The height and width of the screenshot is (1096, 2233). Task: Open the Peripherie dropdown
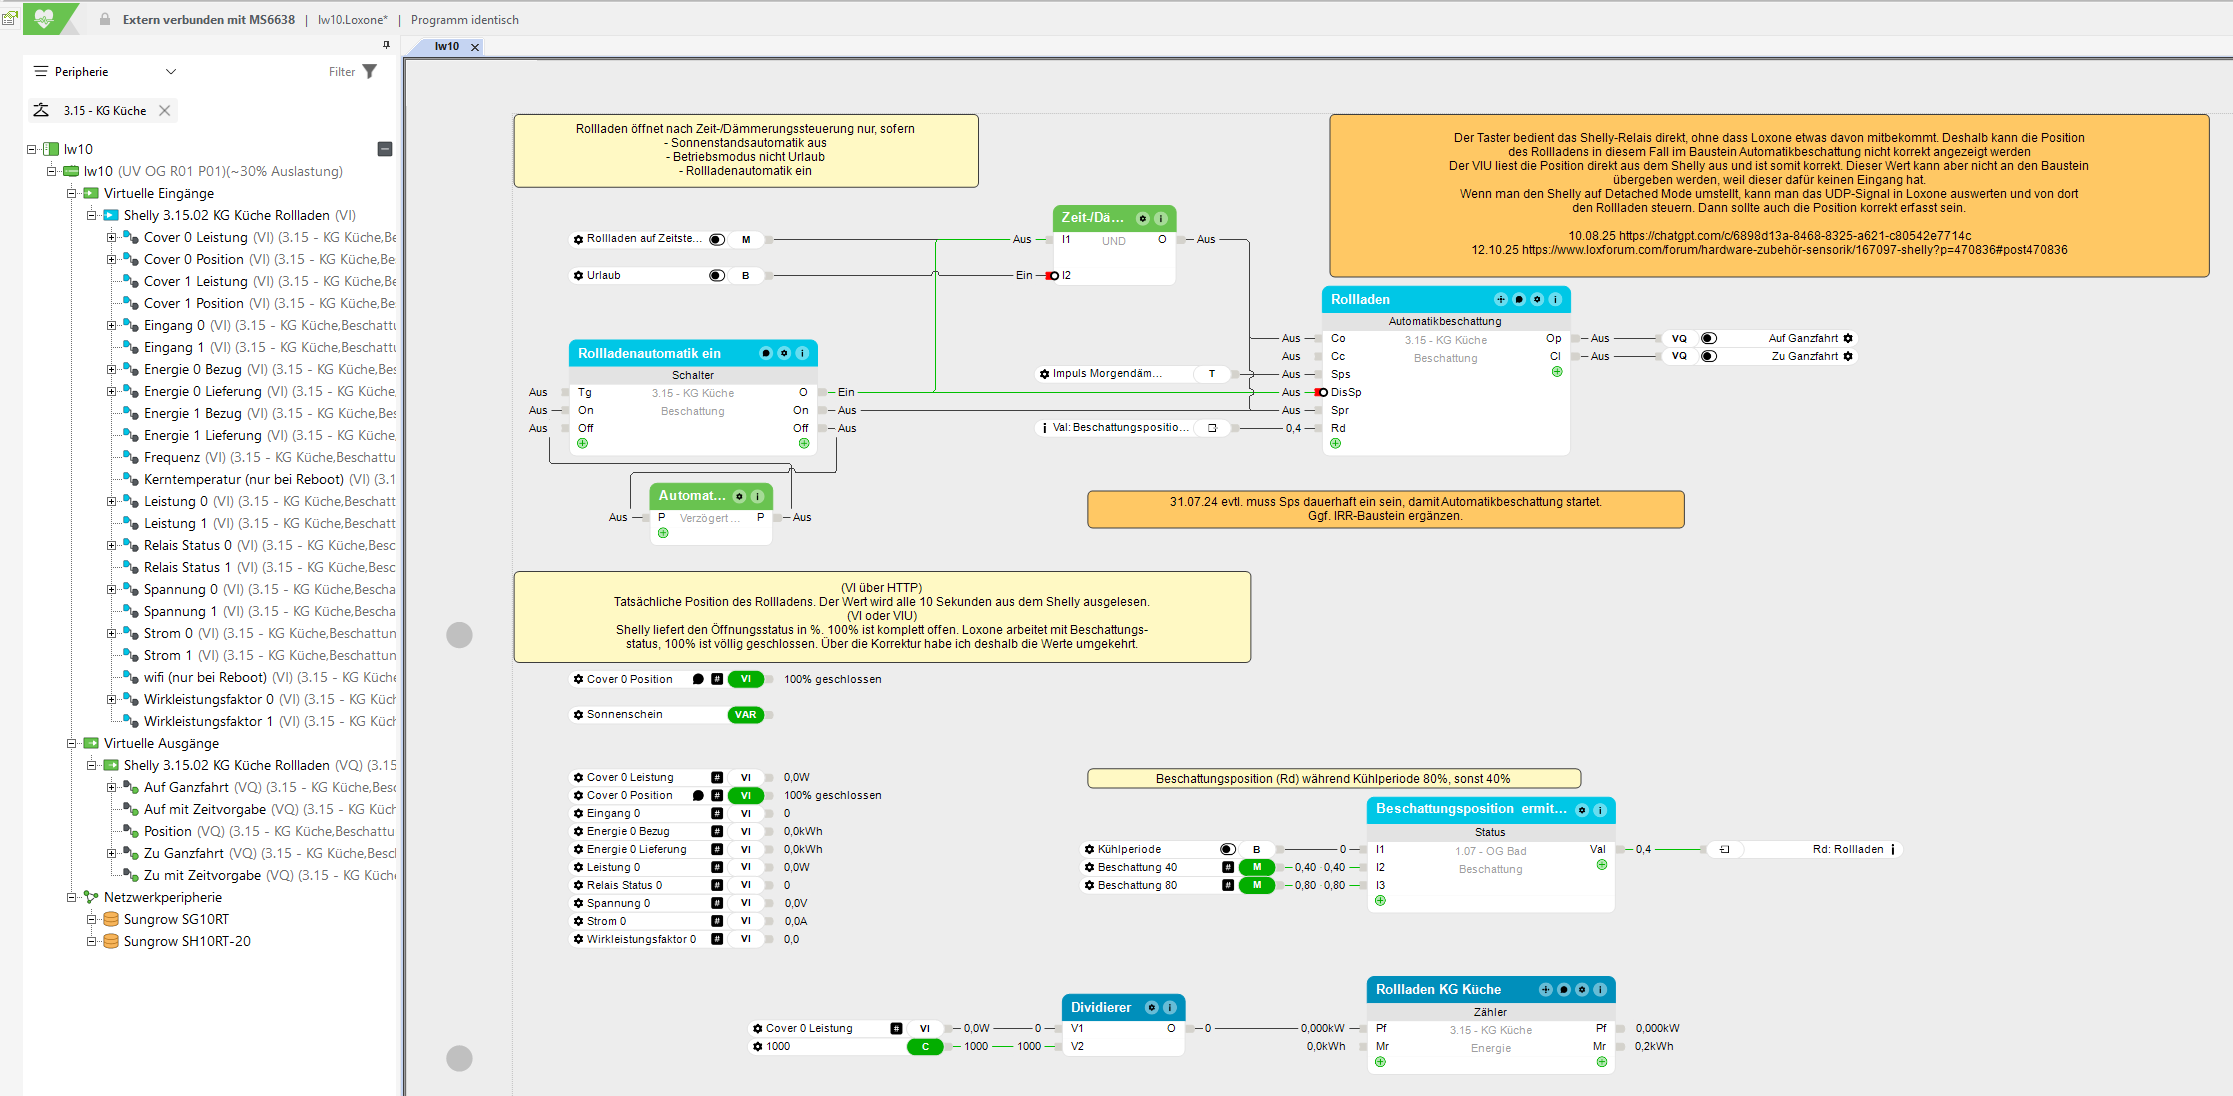point(170,72)
